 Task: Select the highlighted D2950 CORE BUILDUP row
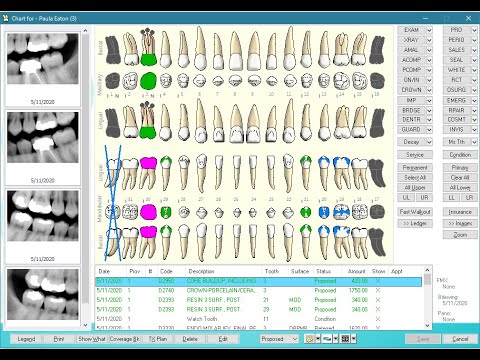pyautogui.click(x=259, y=281)
